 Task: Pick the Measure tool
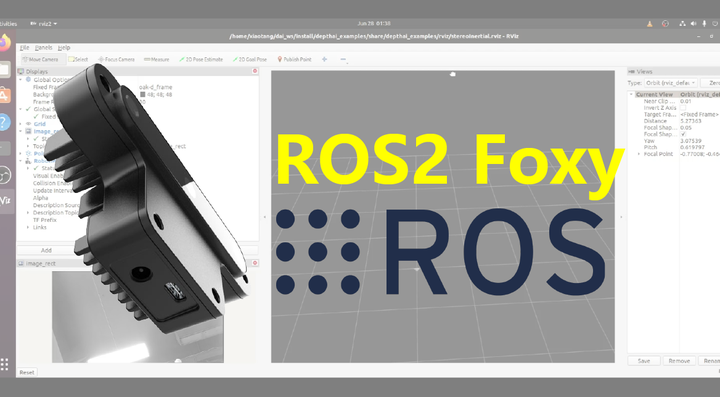[x=156, y=59]
